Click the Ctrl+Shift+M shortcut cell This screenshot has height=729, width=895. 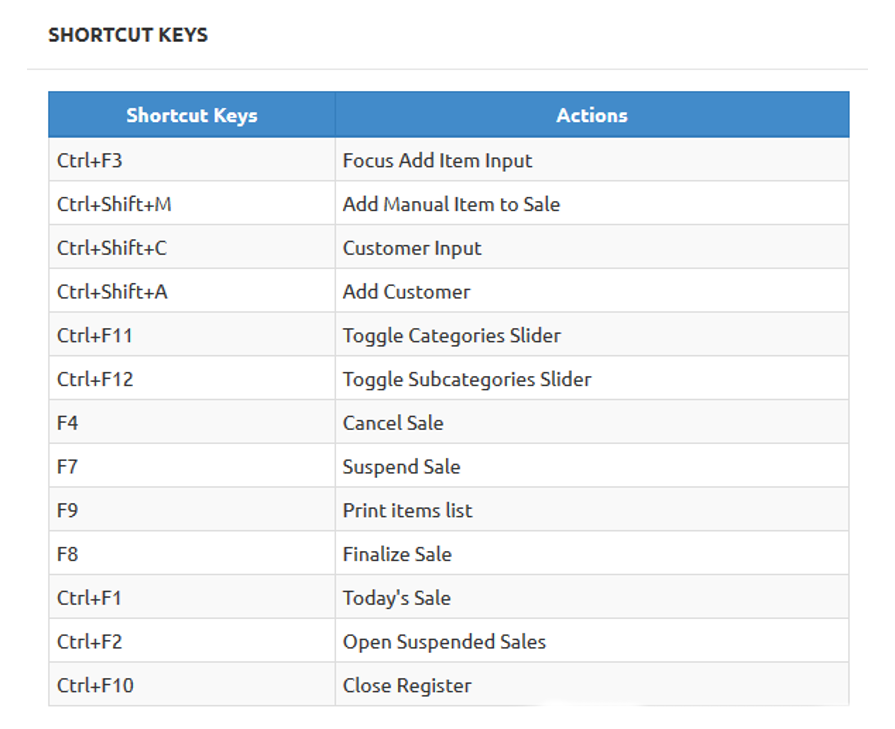point(114,204)
